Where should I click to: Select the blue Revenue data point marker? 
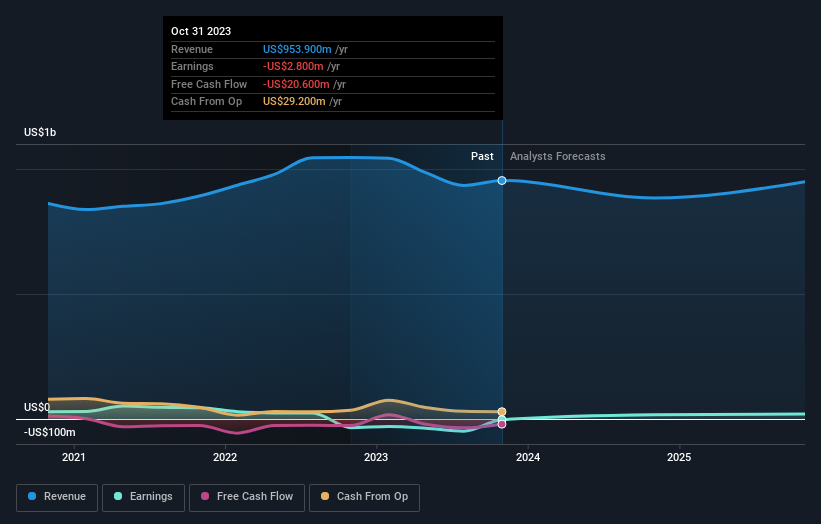click(x=502, y=181)
